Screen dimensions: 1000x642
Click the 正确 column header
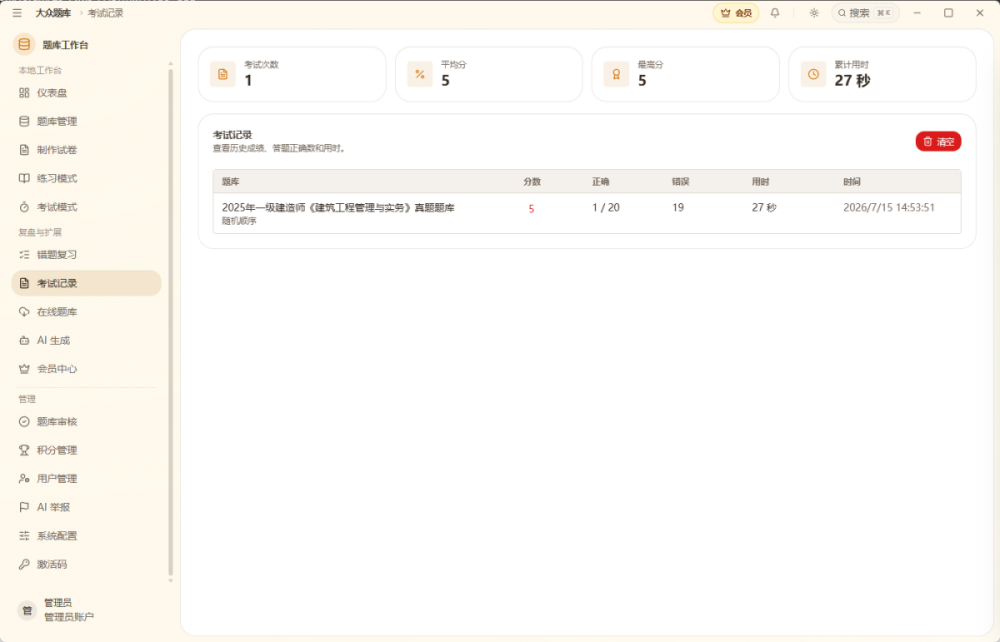pos(601,182)
